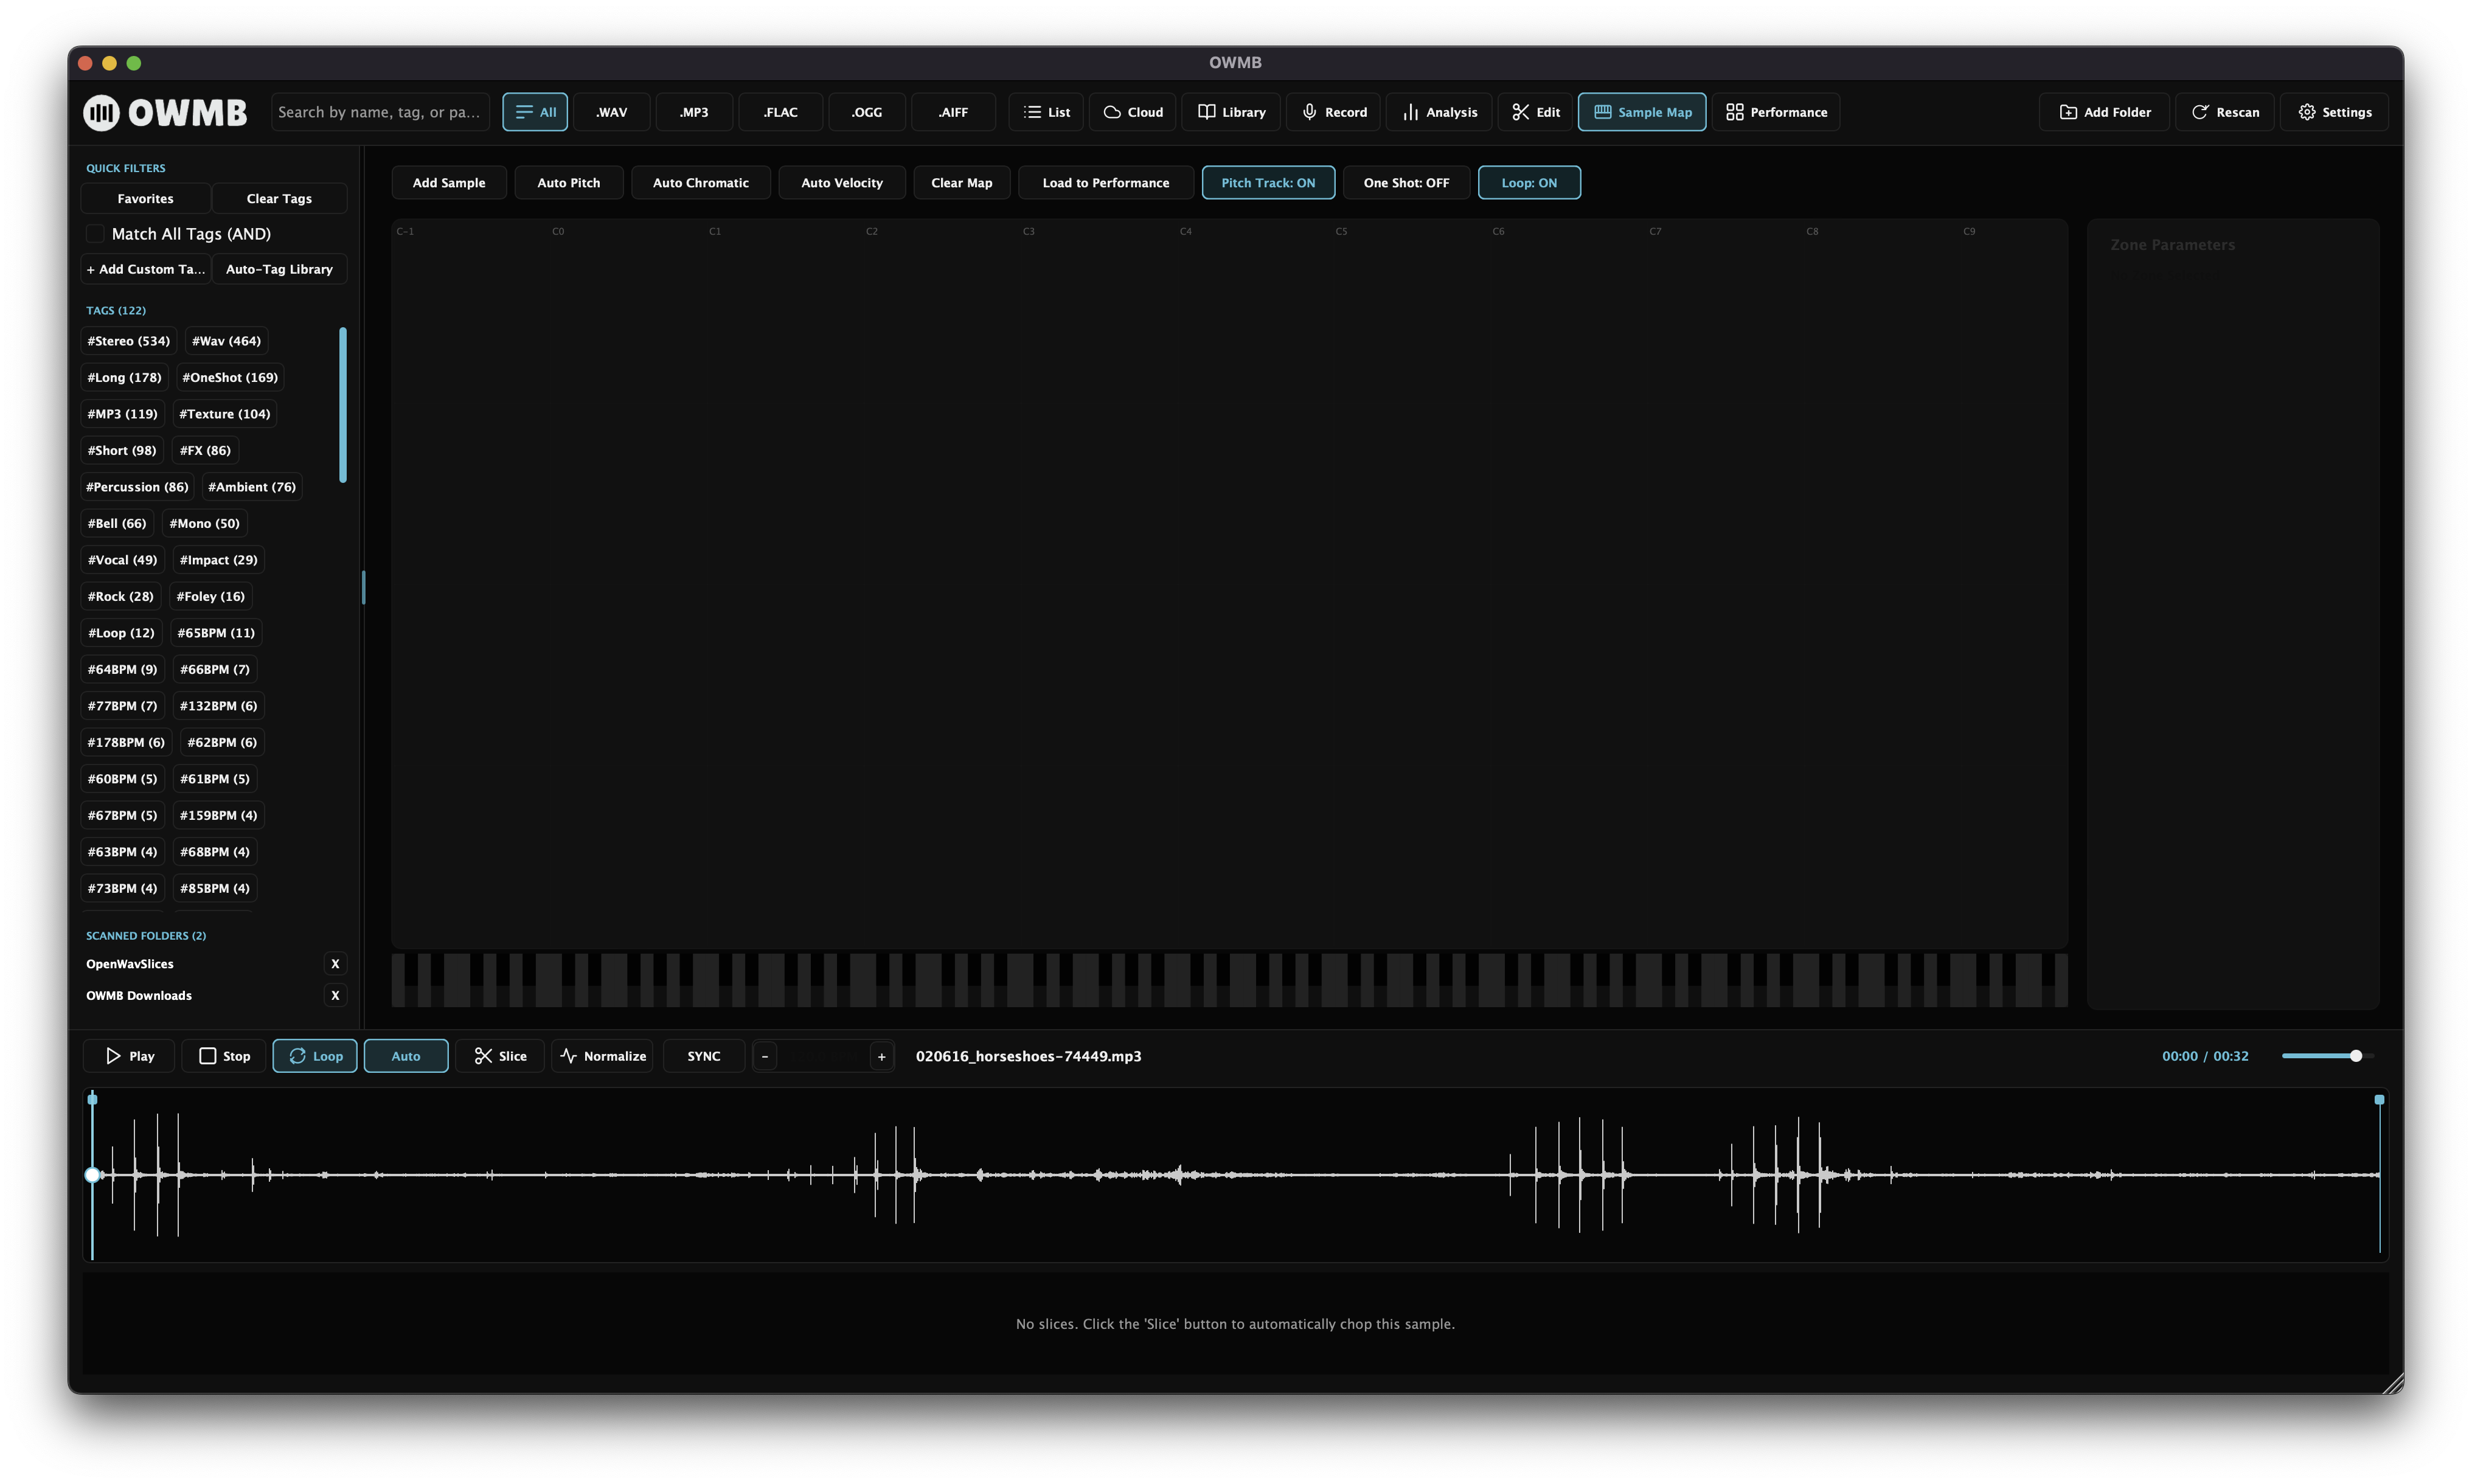Click Clear Map

962,183
